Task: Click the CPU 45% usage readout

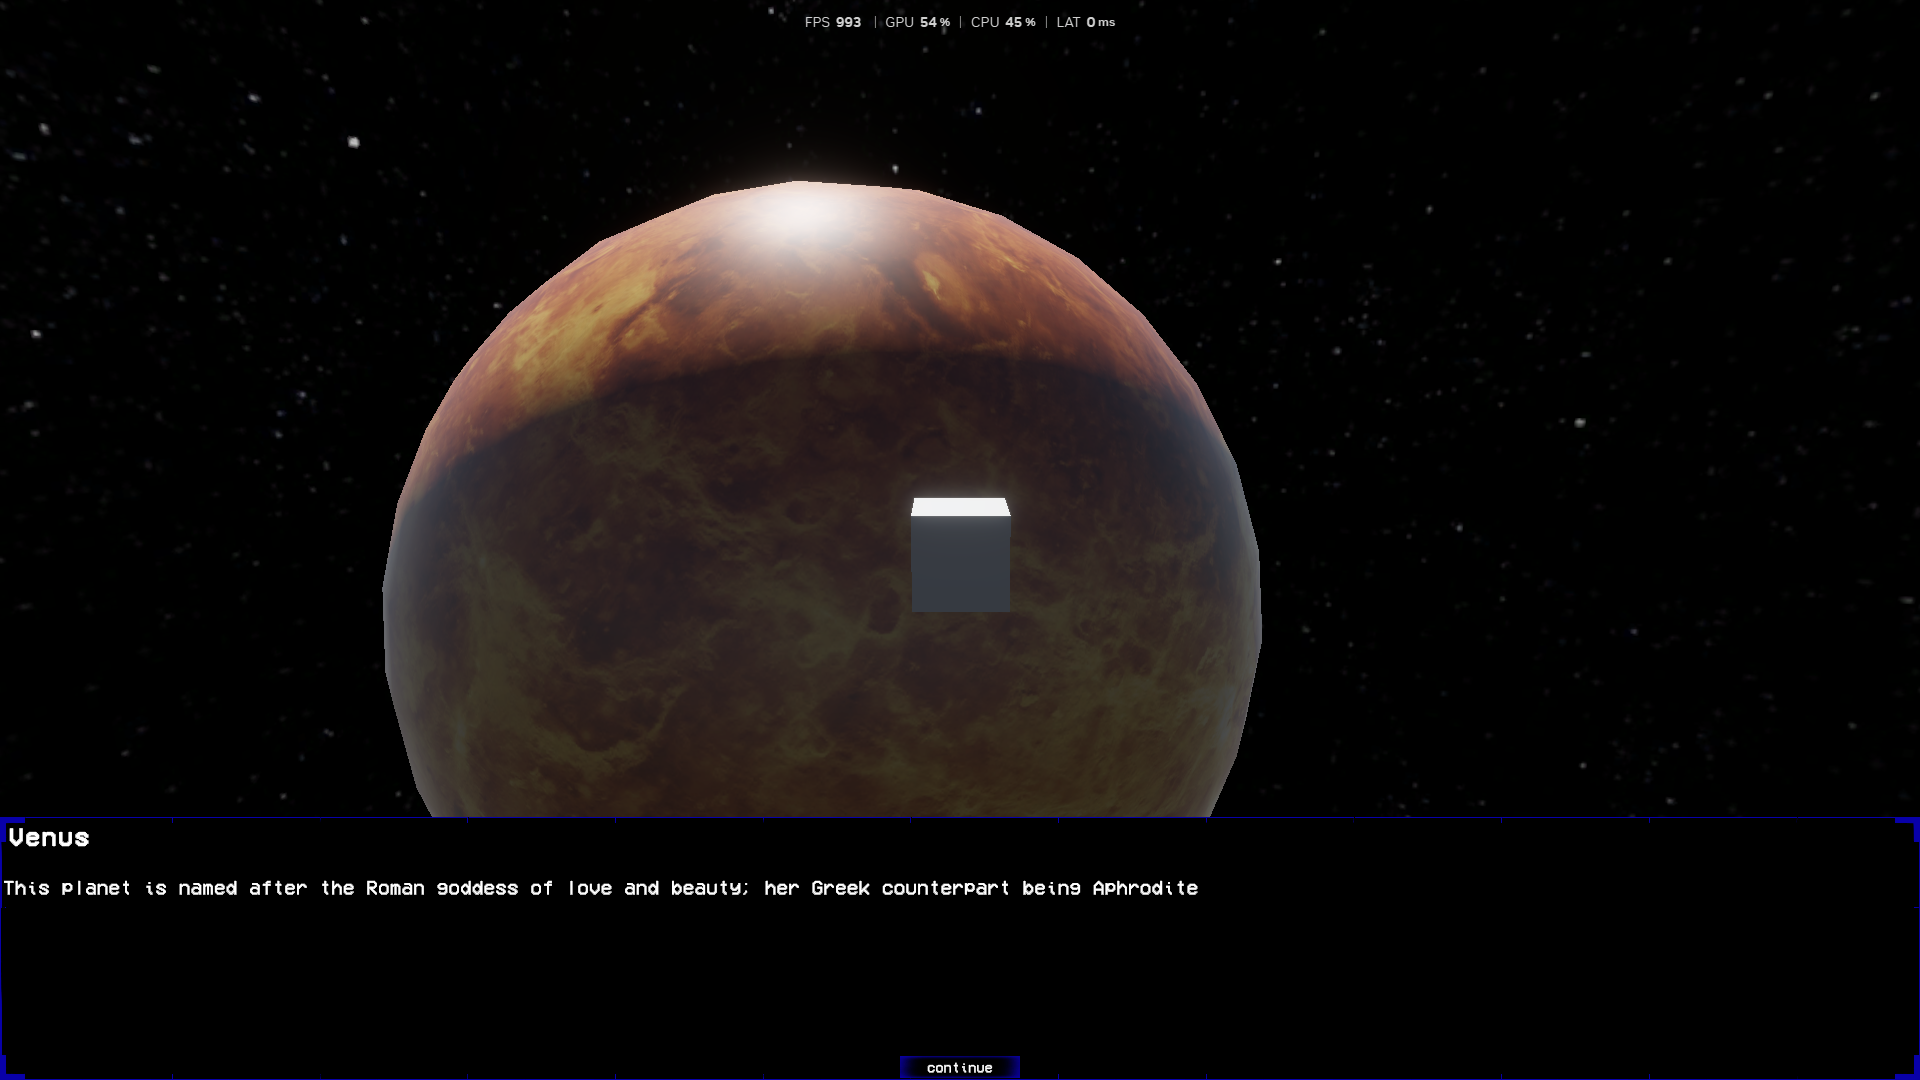Action: click(1003, 22)
